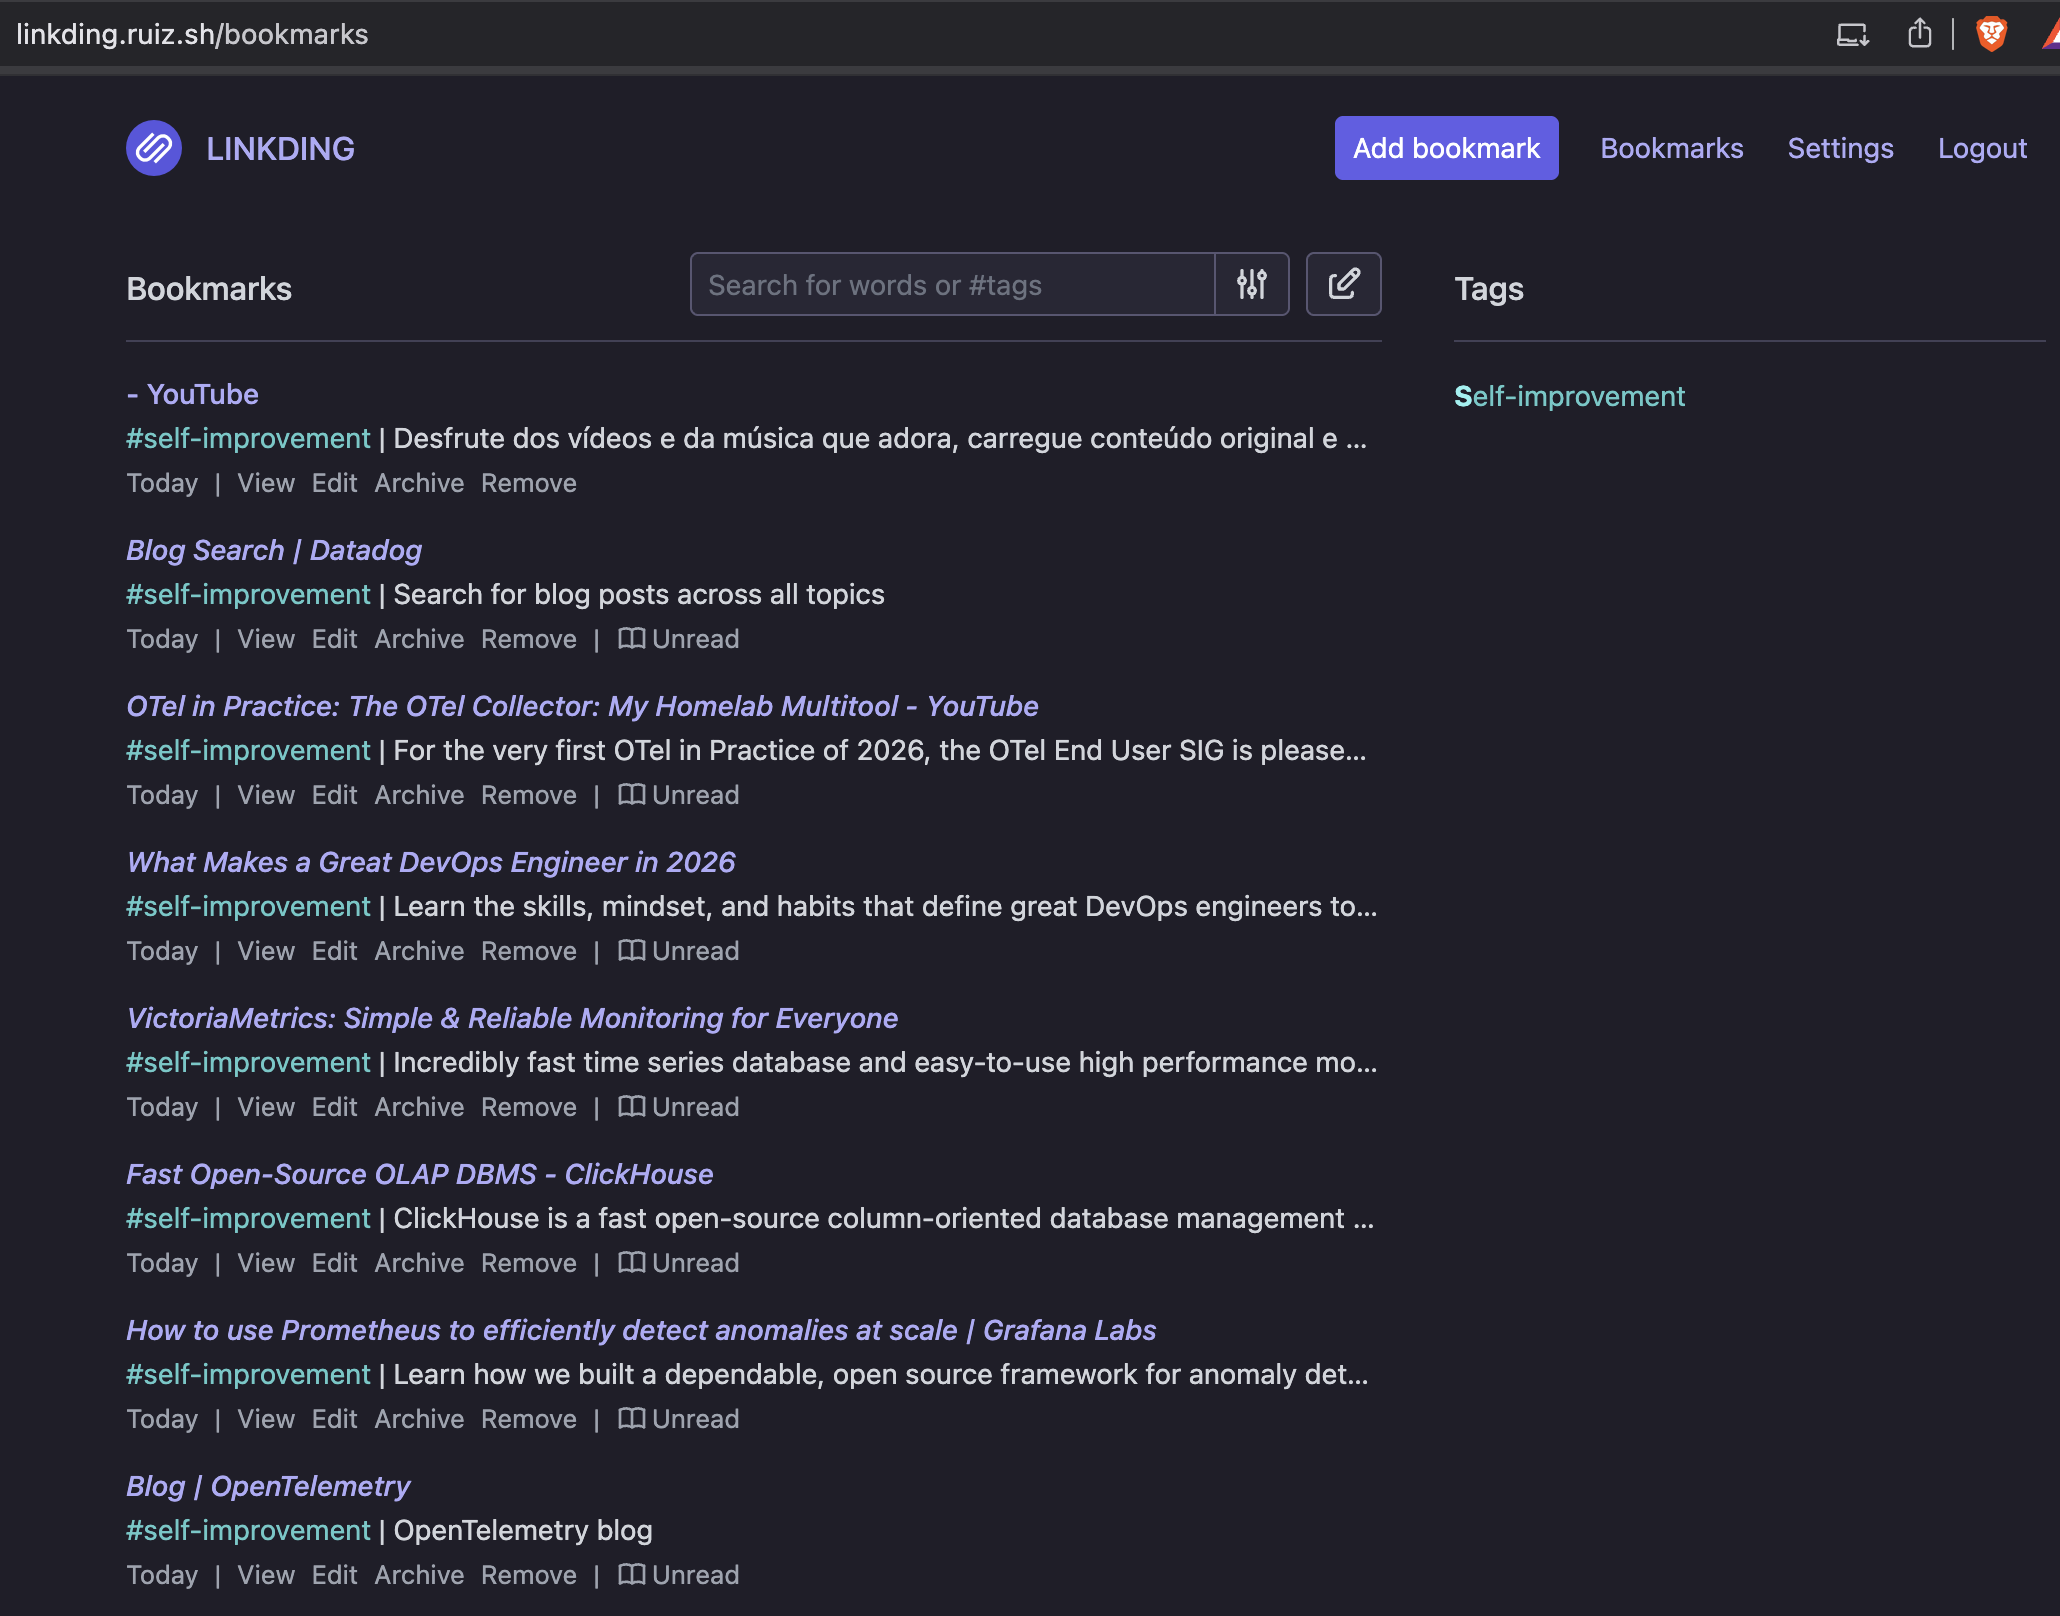Open the Bookmarks menu in navigation
This screenshot has height=1616, width=2060.
1671,148
